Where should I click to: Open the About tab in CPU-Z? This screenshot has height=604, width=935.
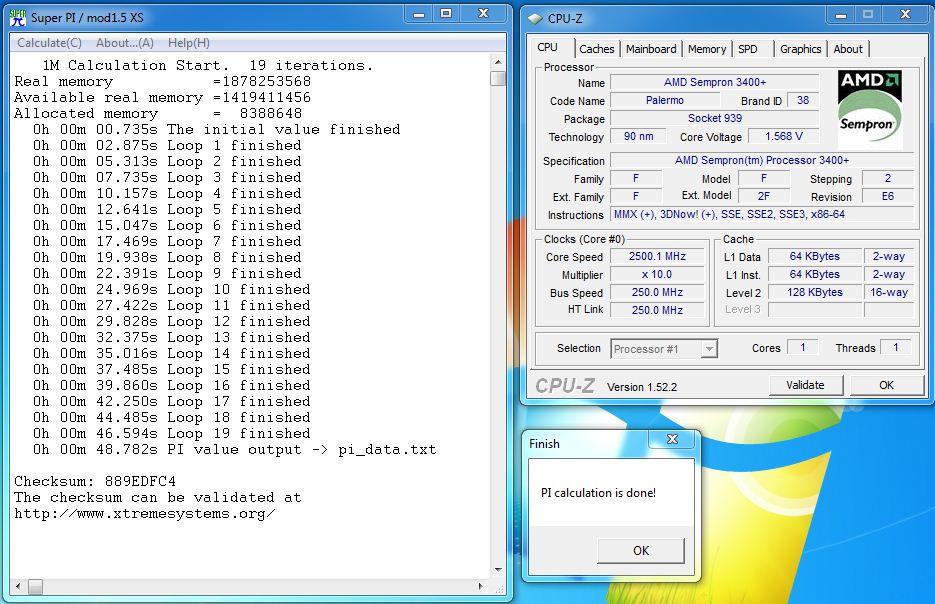[x=847, y=49]
